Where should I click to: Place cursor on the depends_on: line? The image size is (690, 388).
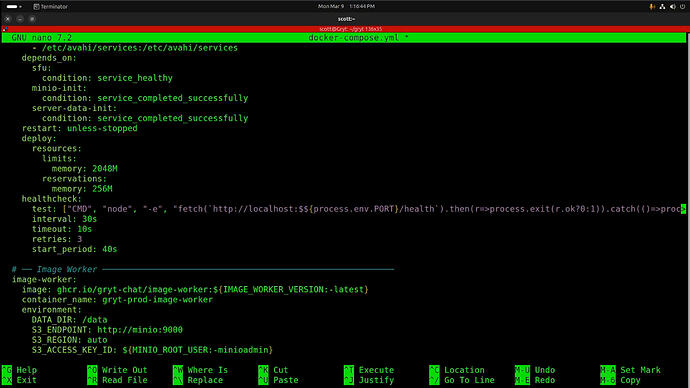49,58
